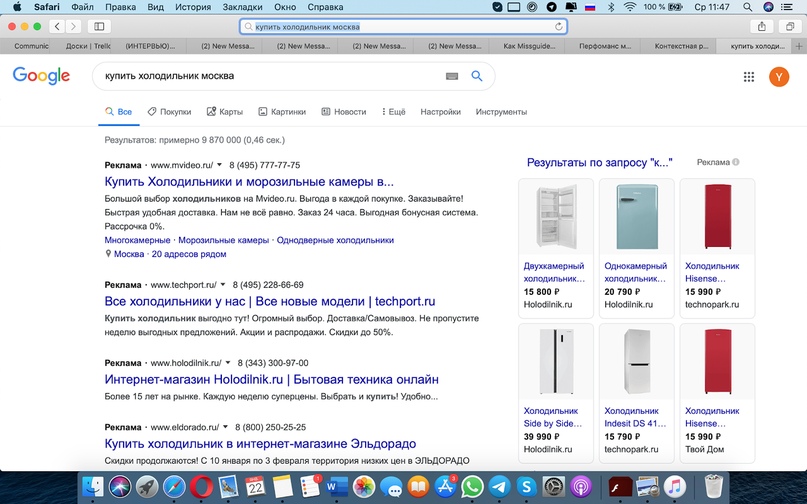Open Spotlight search in menu bar
This screenshot has height=504, width=807.
[748, 7]
